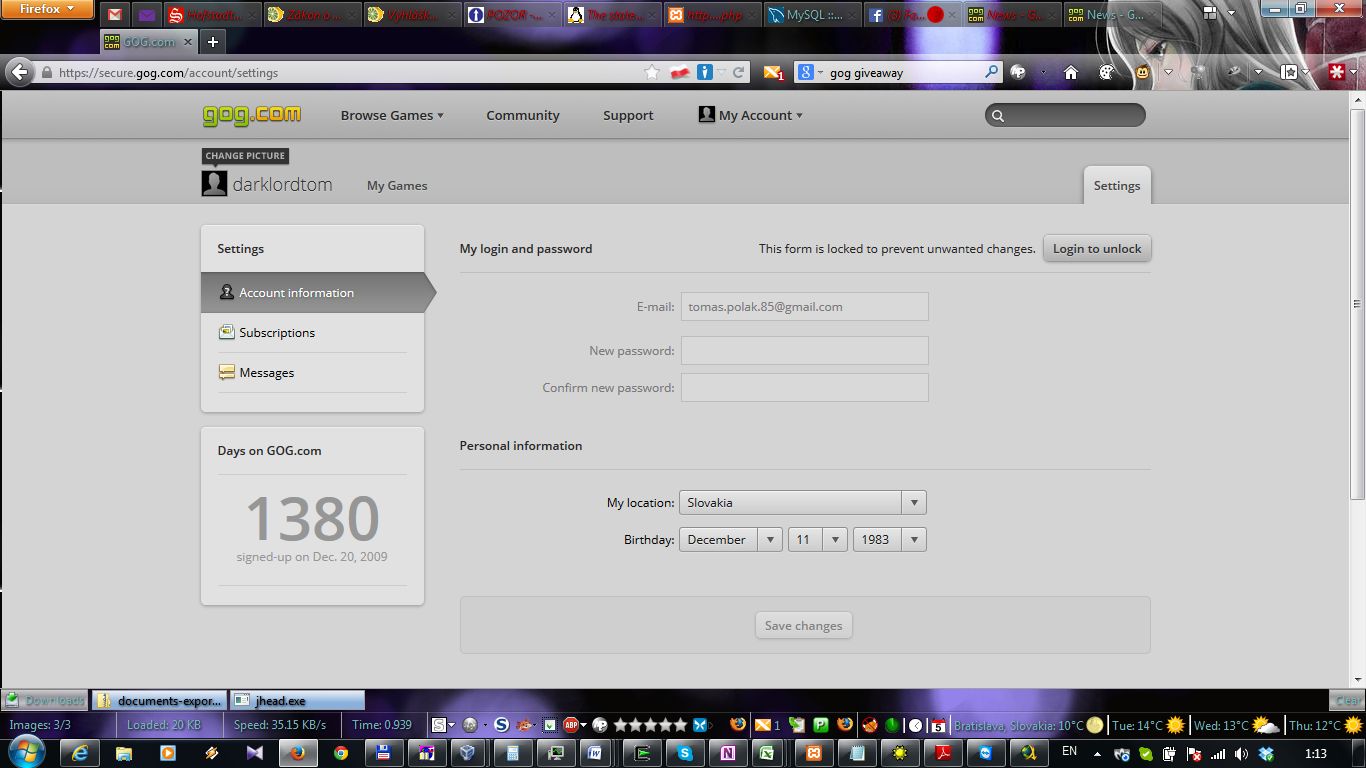Viewport: 1366px width, 768px height.
Task: Open Windows Explorer folder from taskbar
Action: 124,753
